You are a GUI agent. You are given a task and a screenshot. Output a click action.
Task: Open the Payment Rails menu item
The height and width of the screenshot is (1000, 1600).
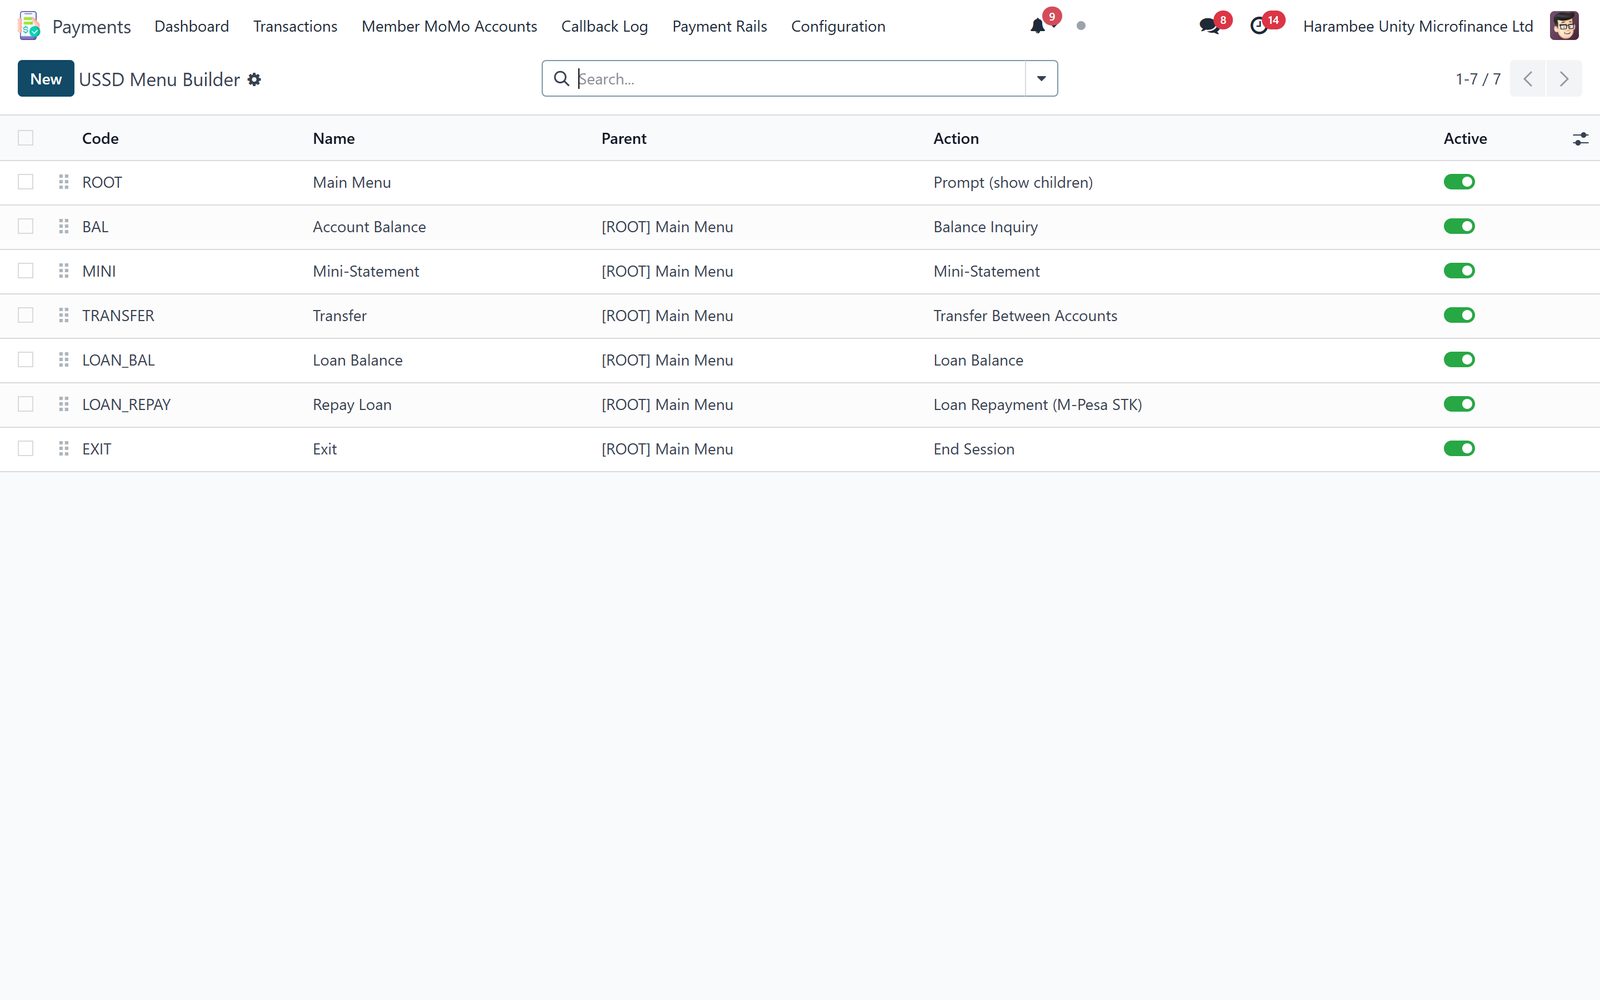tap(719, 27)
